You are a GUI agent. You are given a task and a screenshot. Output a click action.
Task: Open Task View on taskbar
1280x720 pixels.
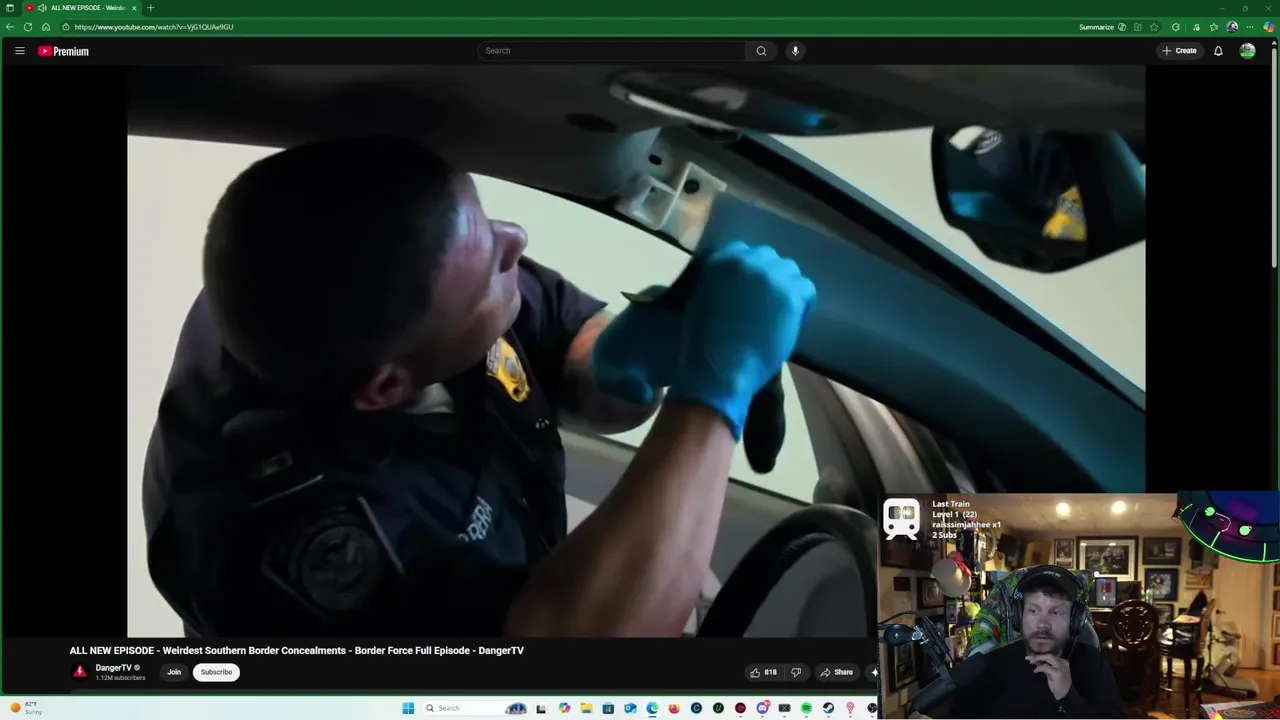coord(541,708)
